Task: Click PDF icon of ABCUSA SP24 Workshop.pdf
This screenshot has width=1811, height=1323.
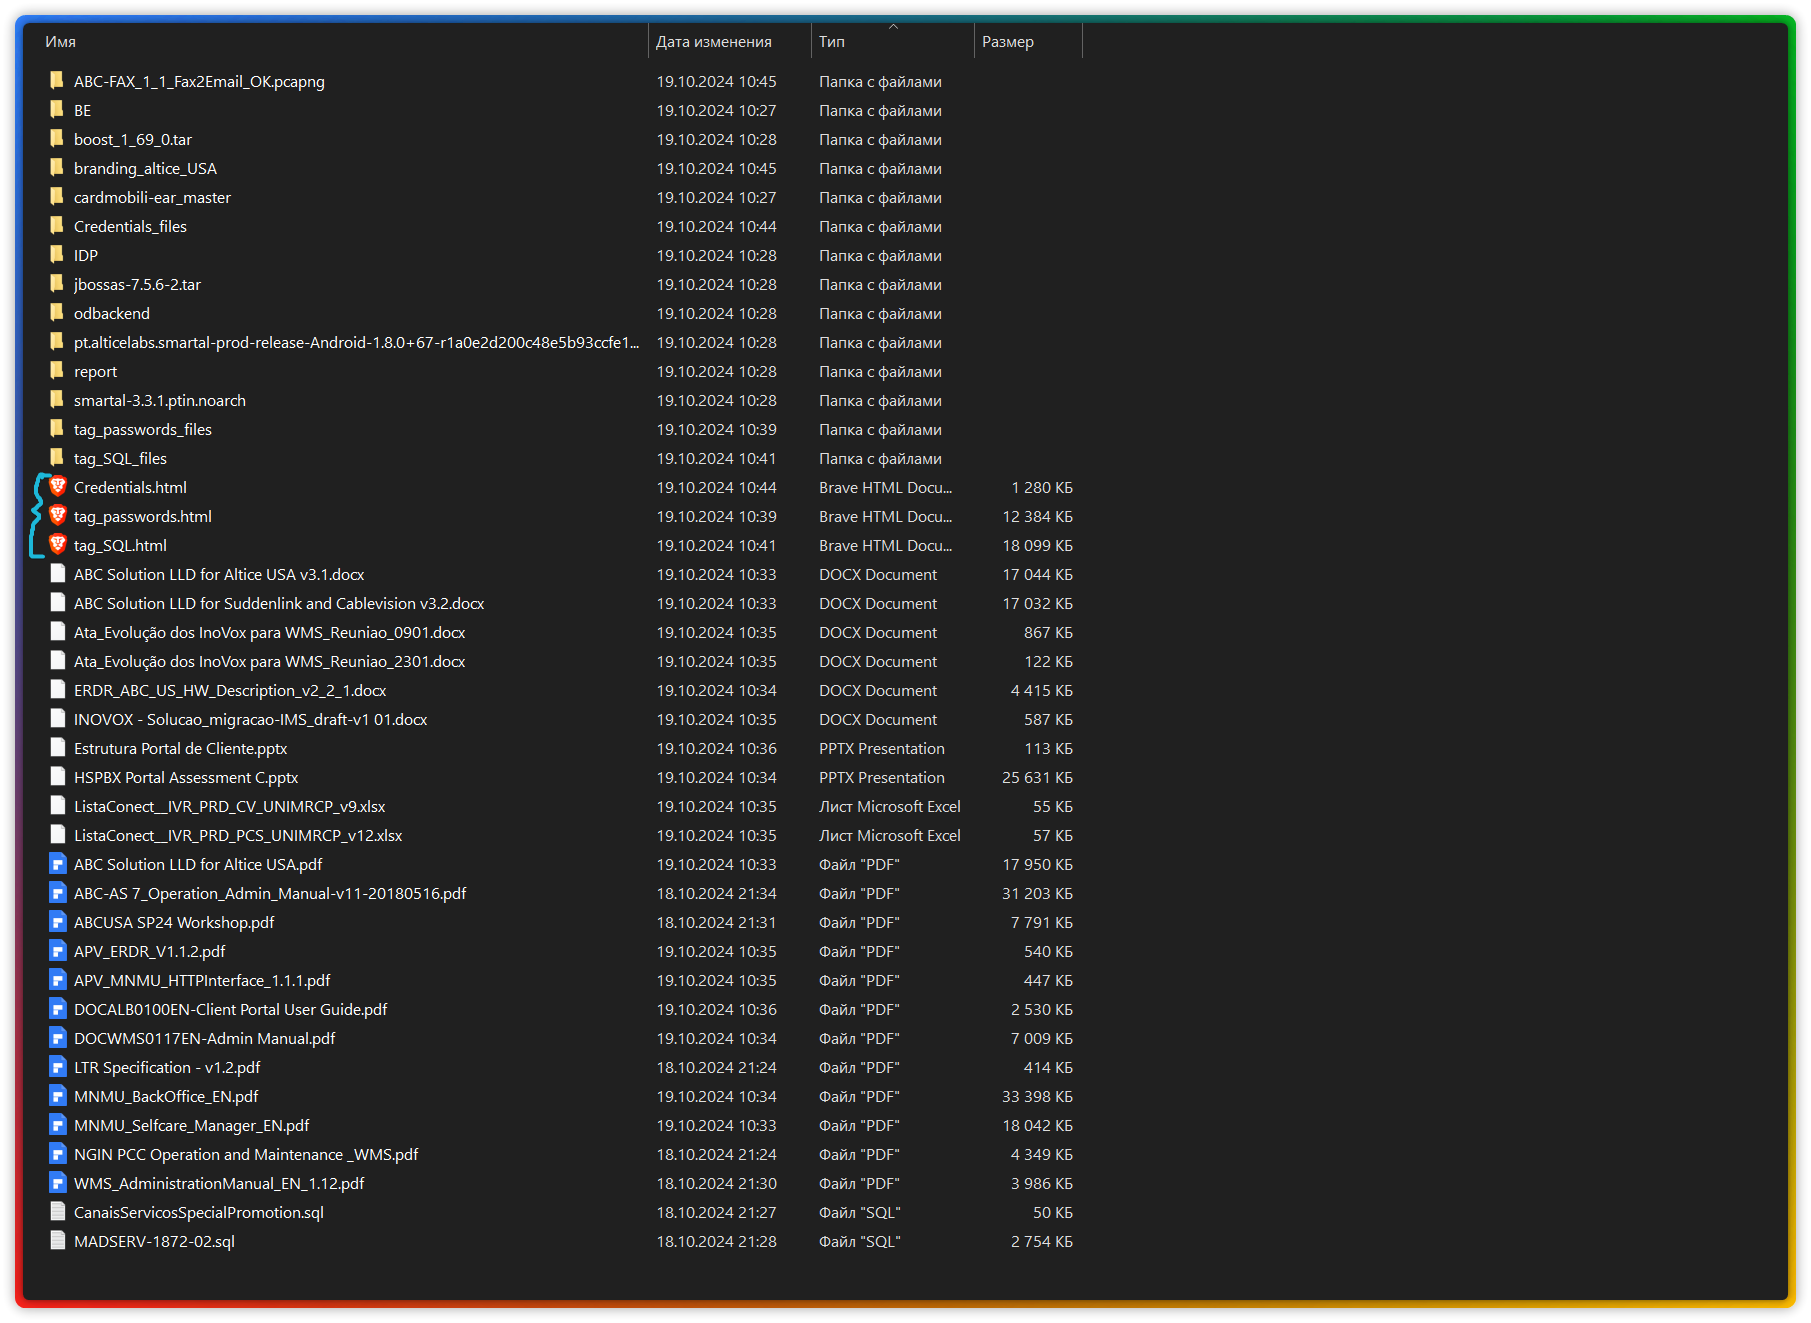Action: (58, 922)
